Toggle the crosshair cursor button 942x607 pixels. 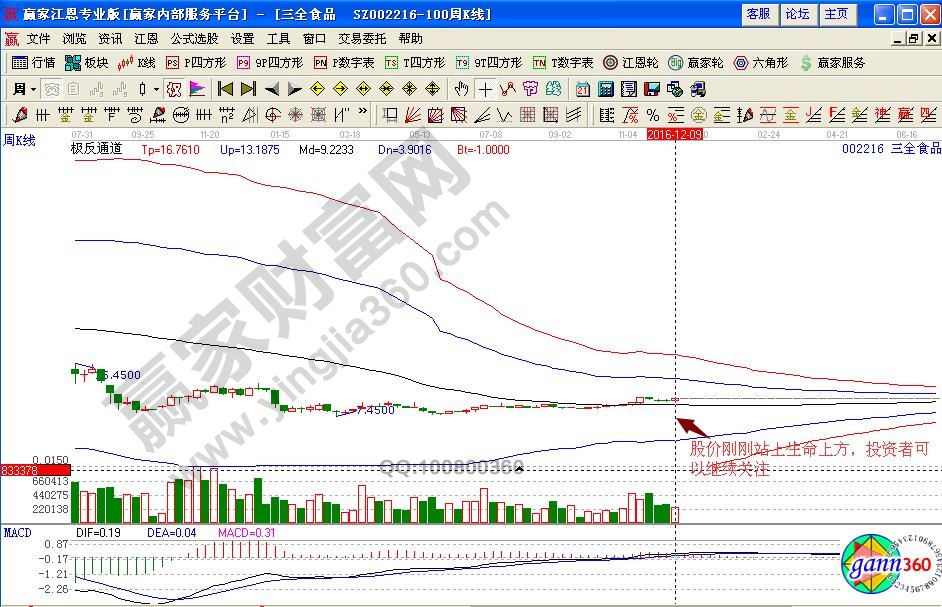click(485, 88)
